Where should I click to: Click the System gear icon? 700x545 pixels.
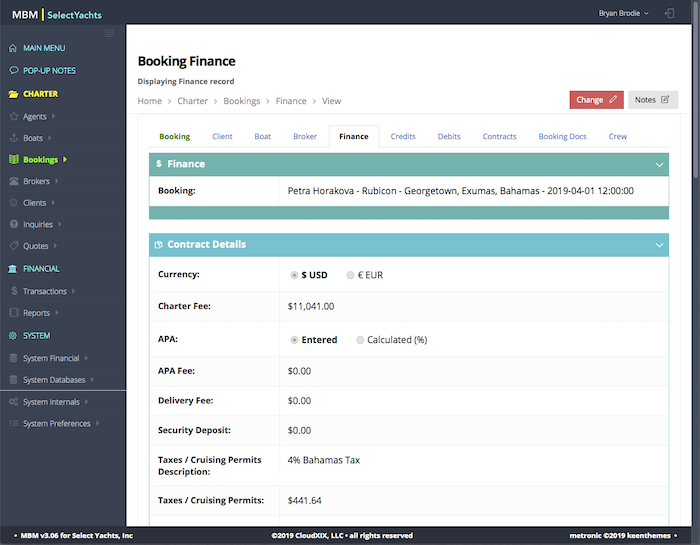coord(13,335)
